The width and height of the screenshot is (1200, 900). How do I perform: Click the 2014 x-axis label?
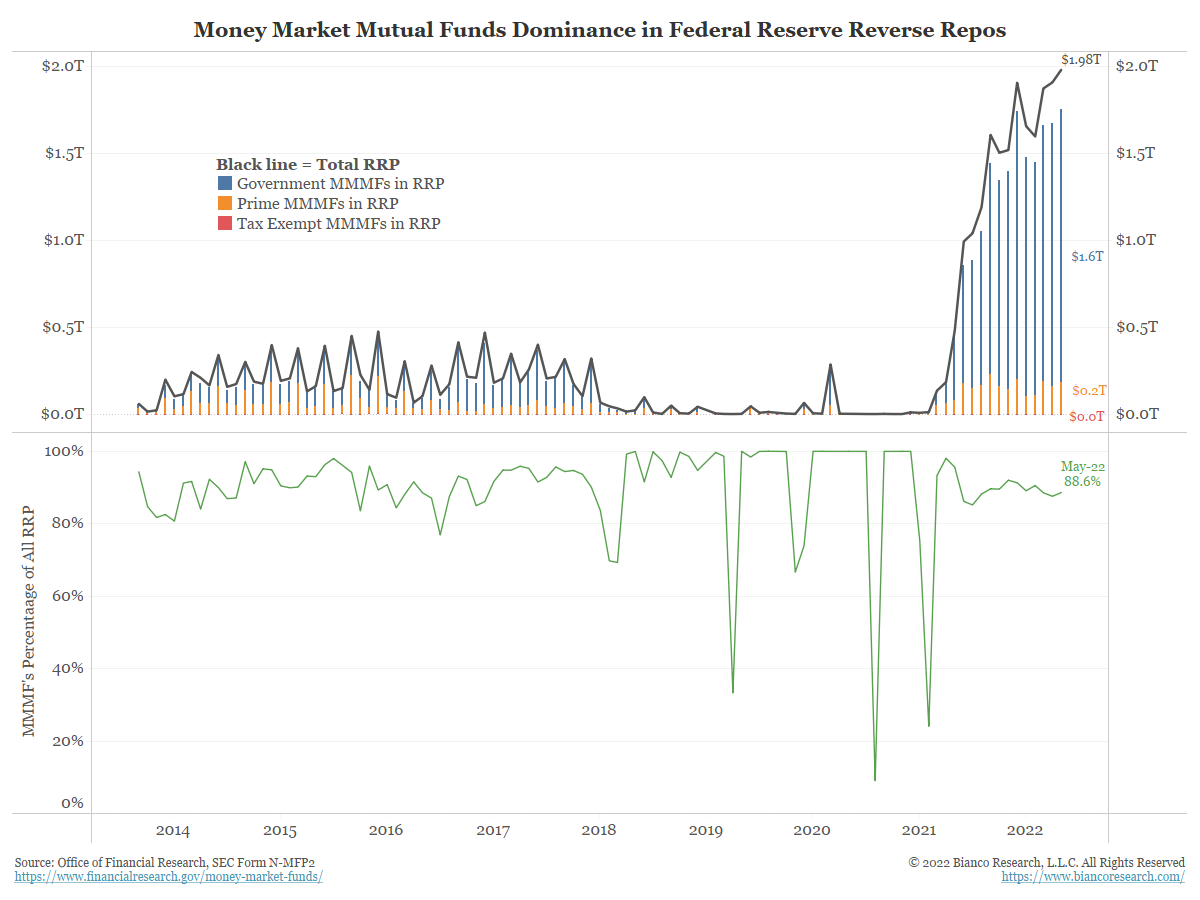click(x=172, y=830)
